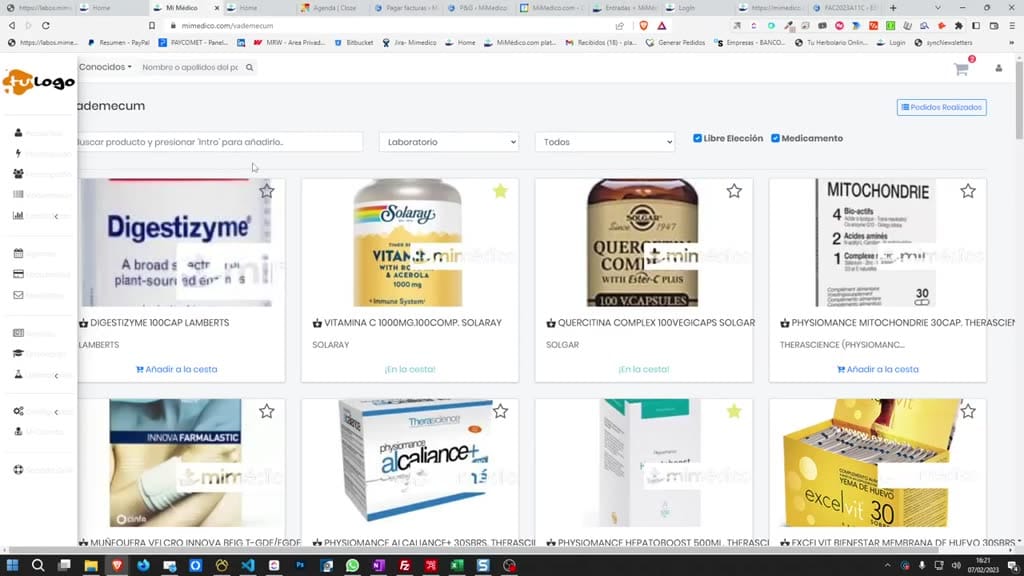Open the credit card sidebar icon

[18, 274]
